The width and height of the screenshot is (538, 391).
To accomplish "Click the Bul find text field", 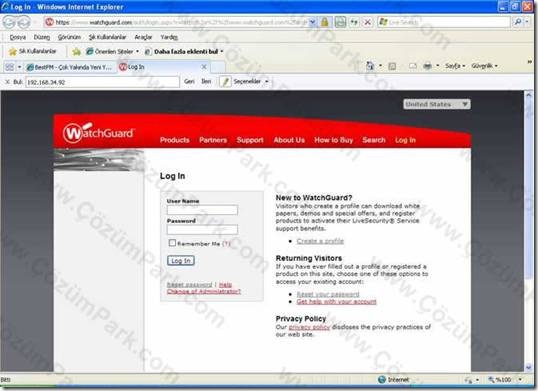I will click(102, 82).
